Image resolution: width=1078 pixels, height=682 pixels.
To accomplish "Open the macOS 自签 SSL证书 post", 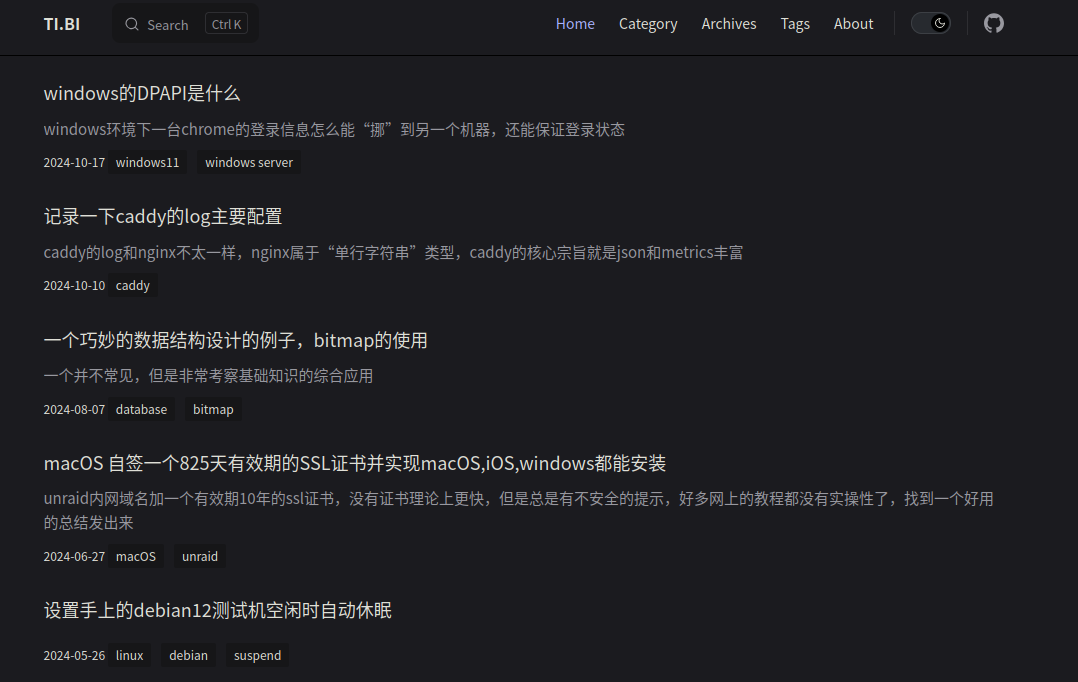I will (355, 463).
